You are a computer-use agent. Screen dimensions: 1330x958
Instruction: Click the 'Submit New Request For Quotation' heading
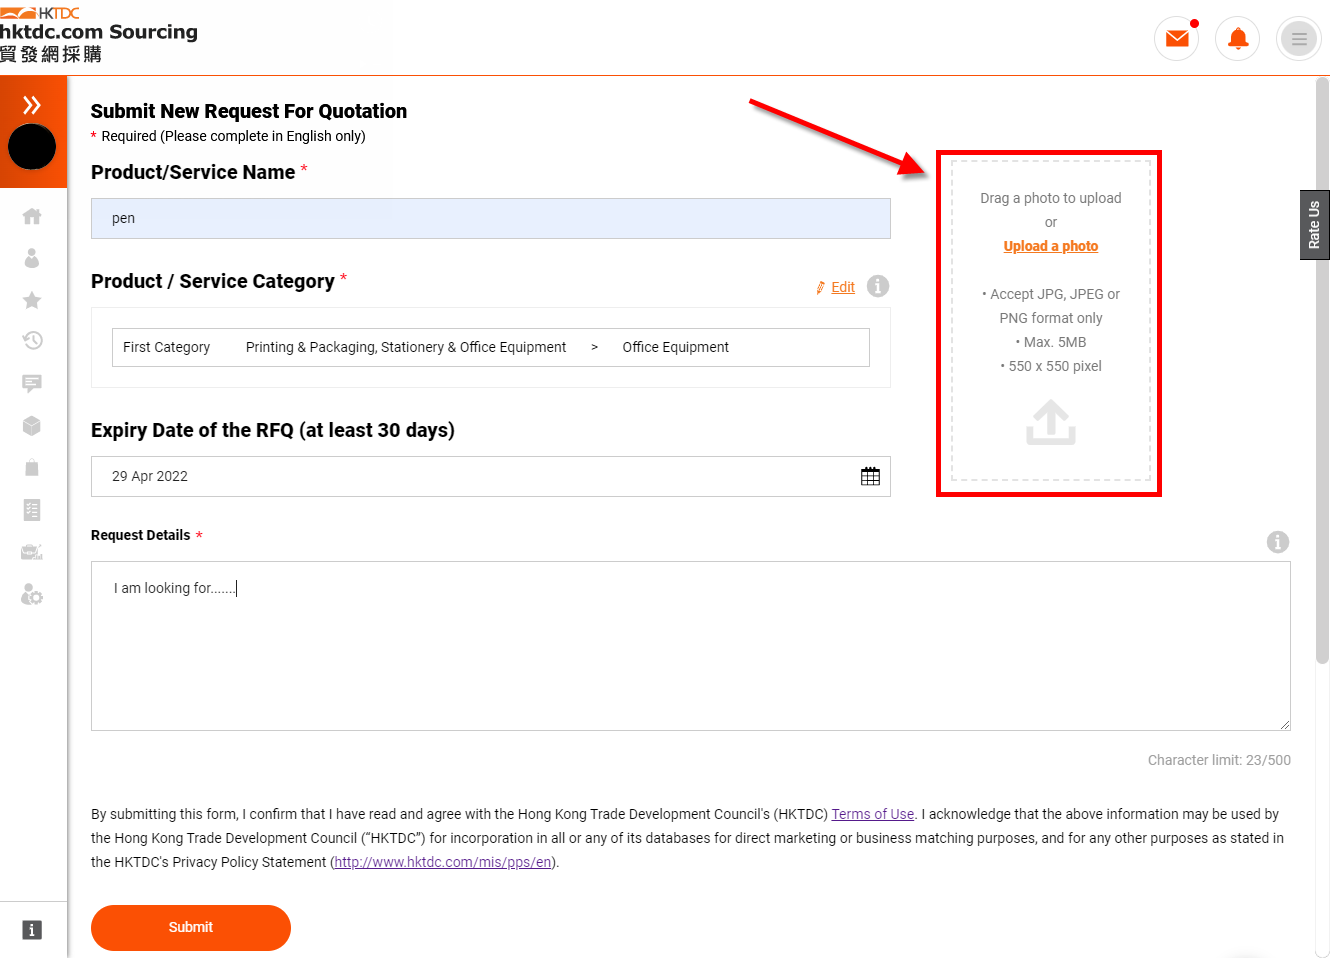point(249,111)
